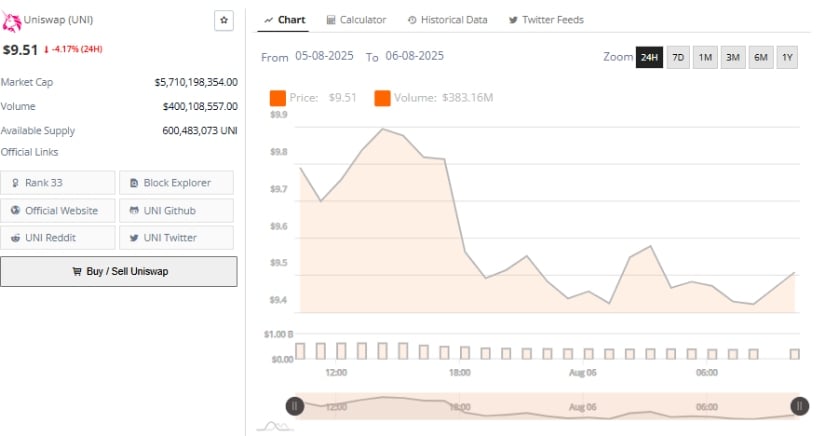Click the last volume bar at chart end

(794, 354)
